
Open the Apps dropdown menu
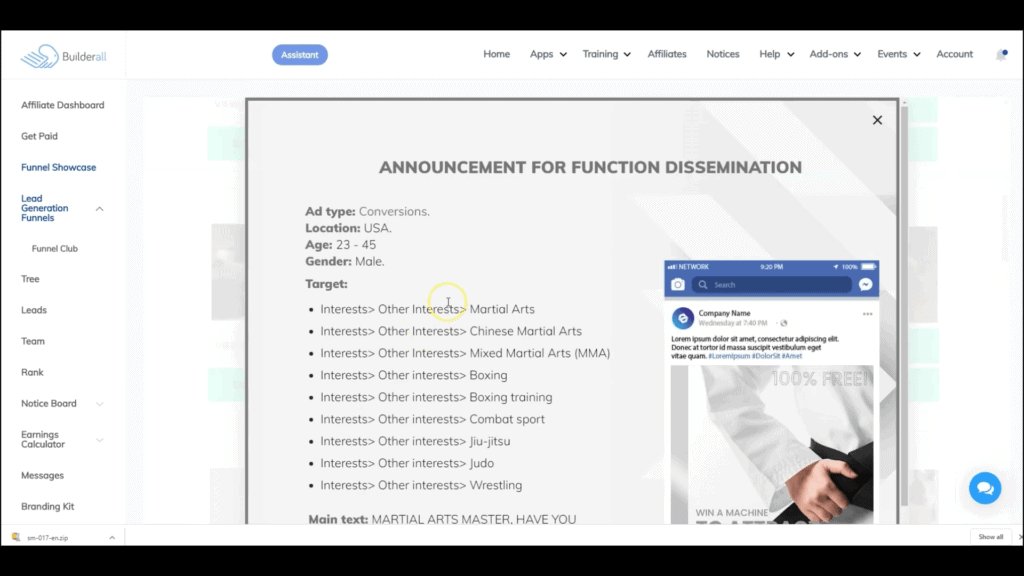[548, 54]
